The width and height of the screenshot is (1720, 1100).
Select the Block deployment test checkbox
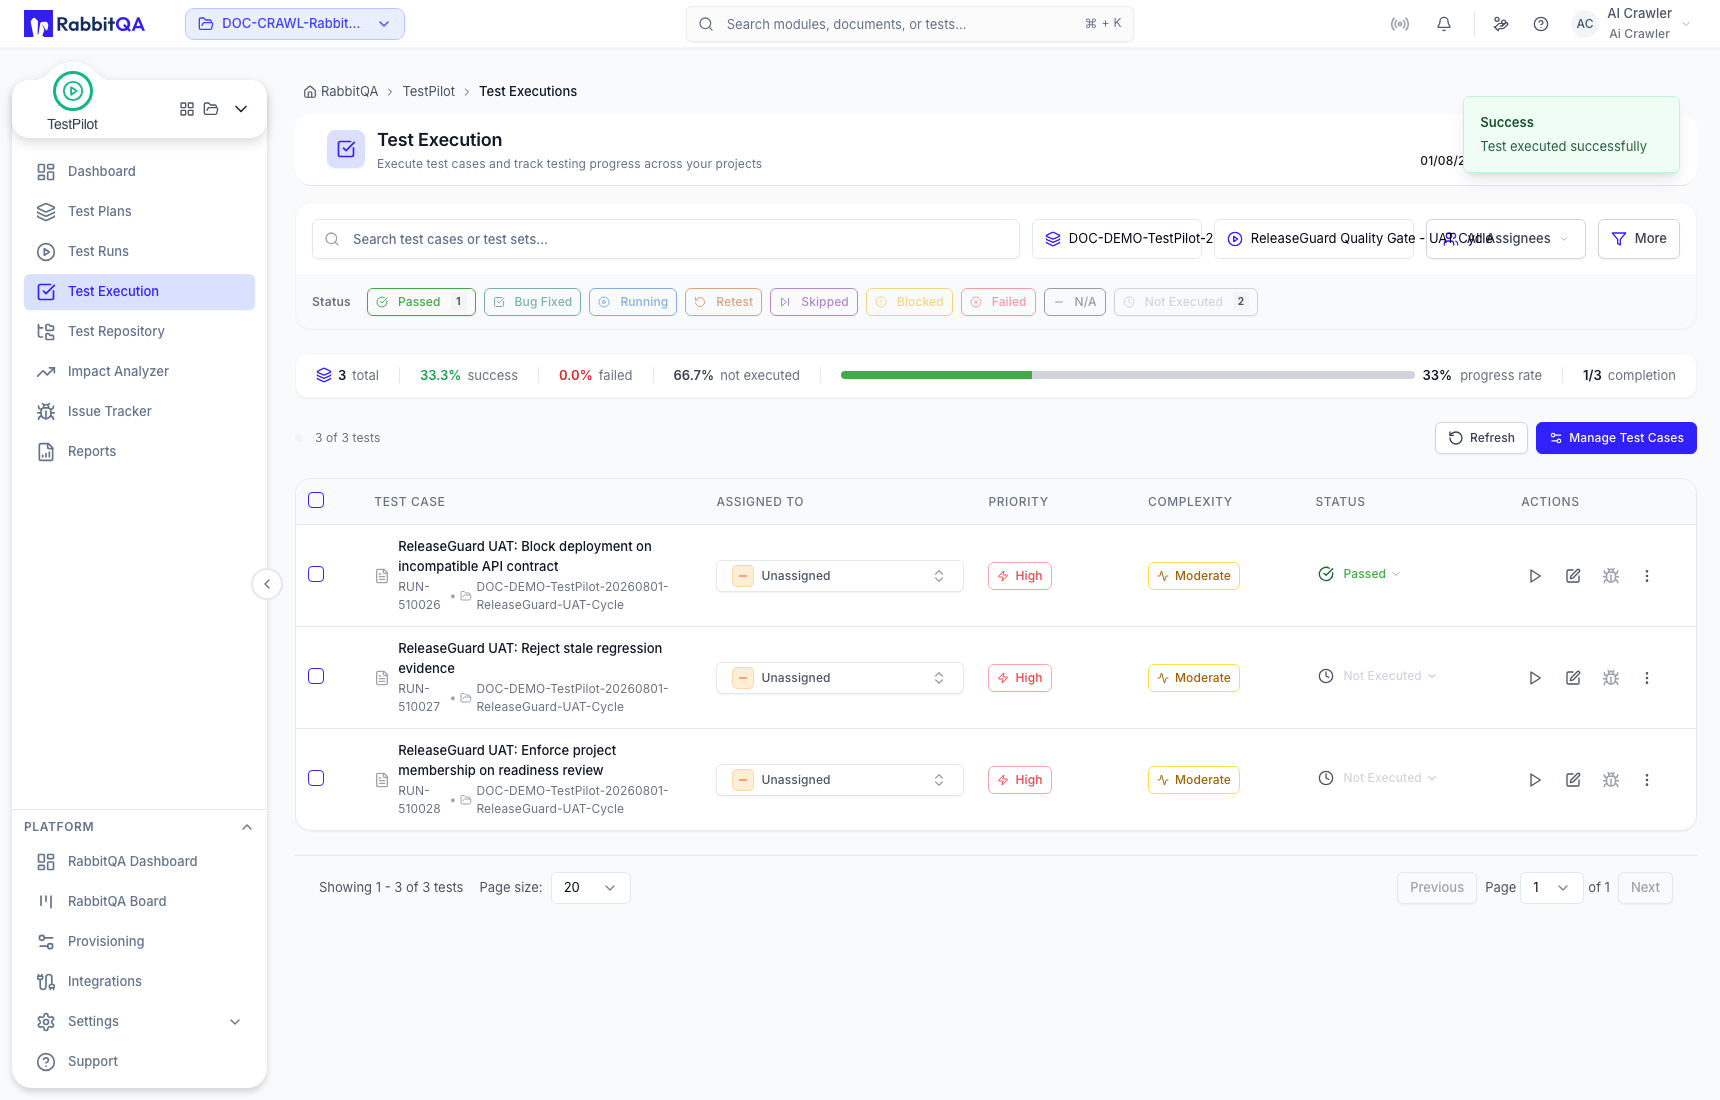click(316, 574)
